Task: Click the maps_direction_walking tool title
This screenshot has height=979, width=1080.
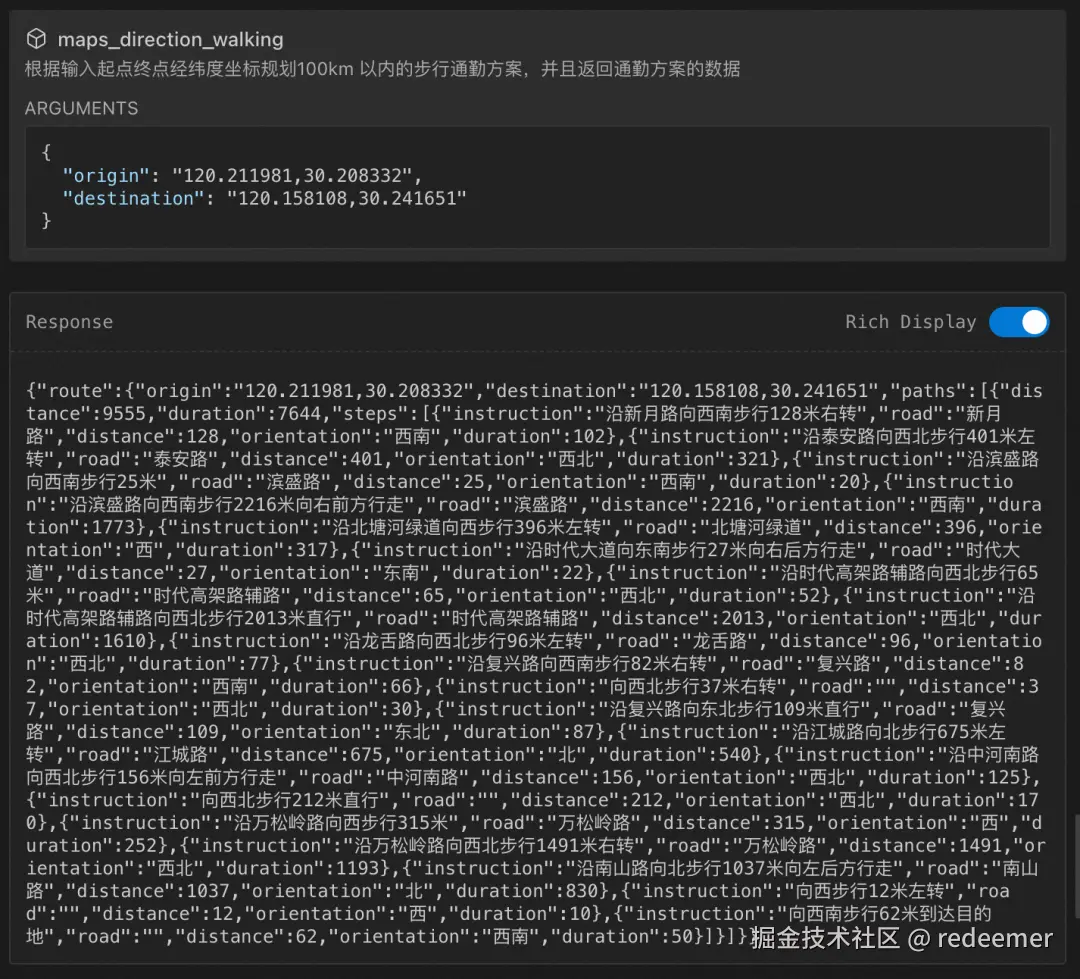Action: 170,39
